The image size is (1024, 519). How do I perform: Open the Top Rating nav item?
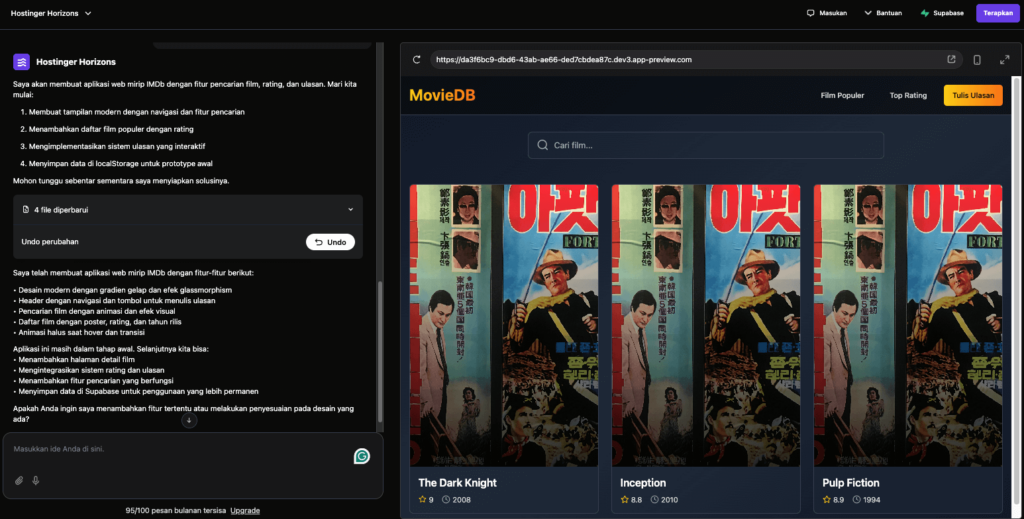pyautogui.click(x=908, y=95)
